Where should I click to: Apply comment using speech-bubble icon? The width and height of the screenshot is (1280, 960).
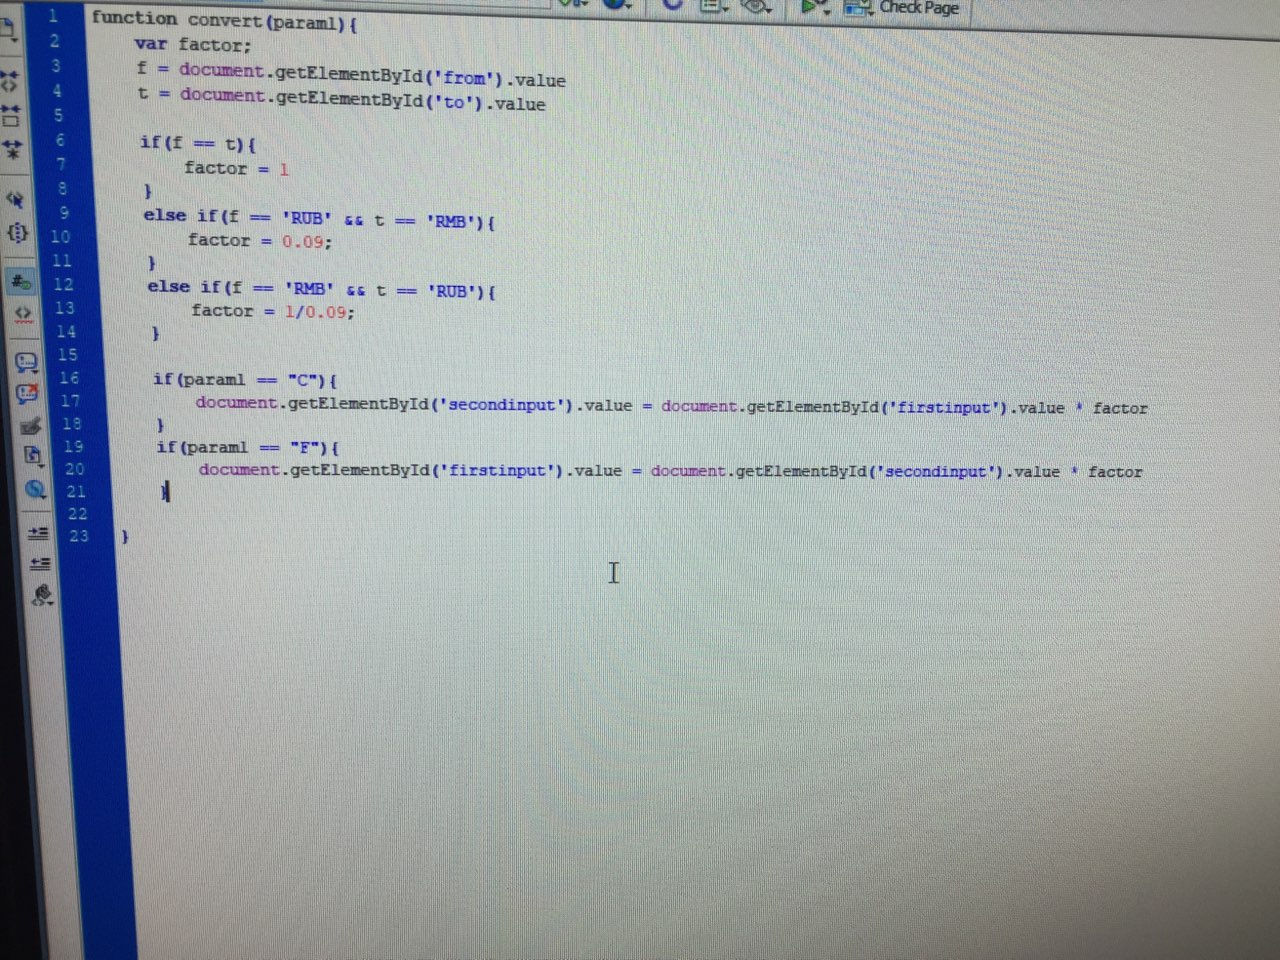coord(26,361)
